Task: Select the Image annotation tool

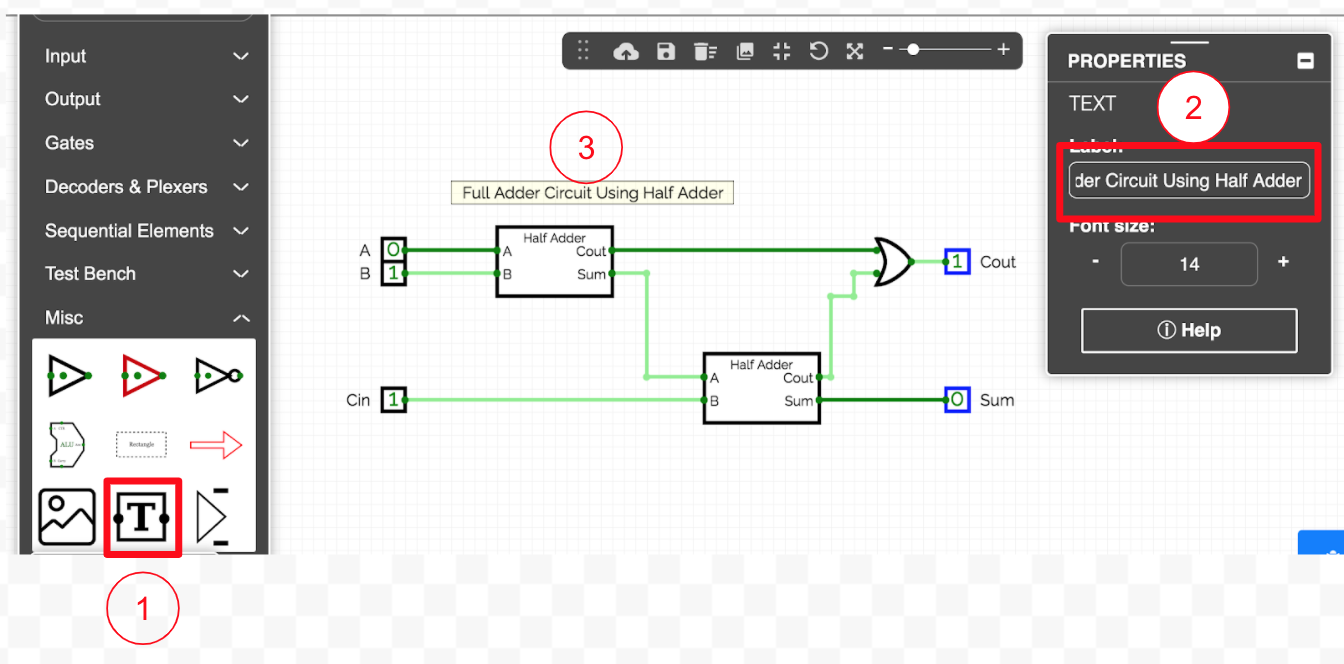Action: tap(66, 517)
